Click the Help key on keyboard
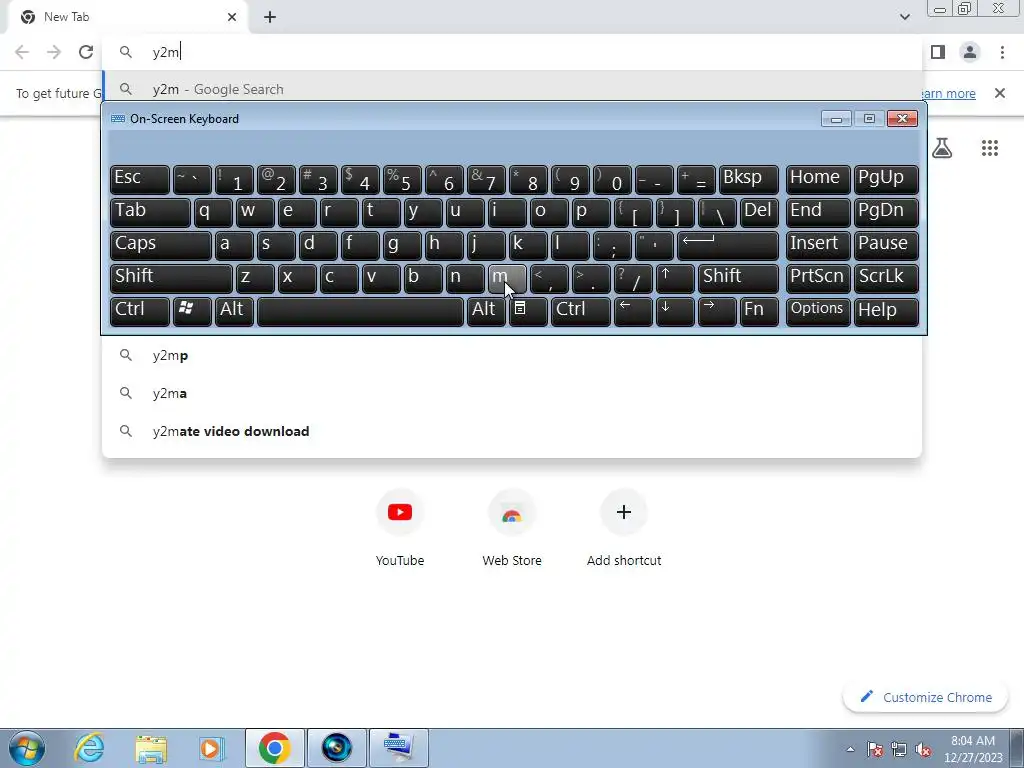Viewport: 1024px width, 768px height. click(x=886, y=312)
